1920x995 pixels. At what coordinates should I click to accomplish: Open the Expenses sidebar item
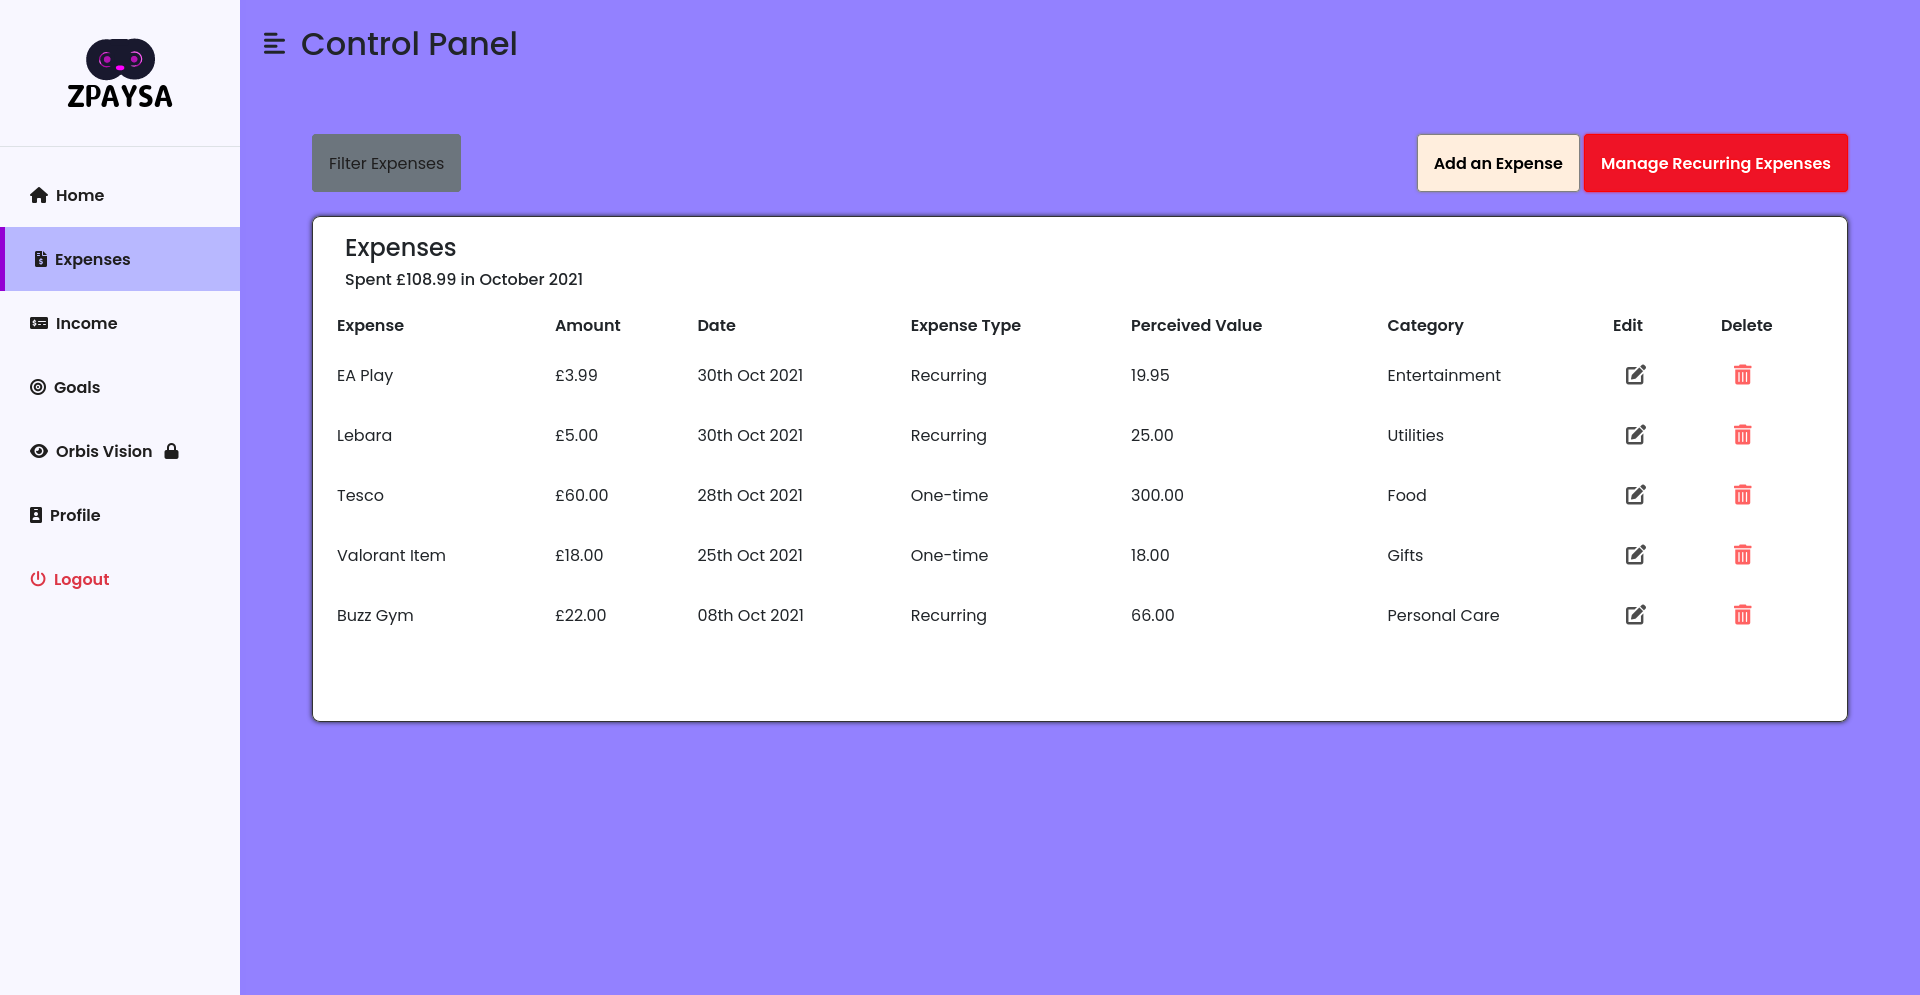tap(120, 259)
